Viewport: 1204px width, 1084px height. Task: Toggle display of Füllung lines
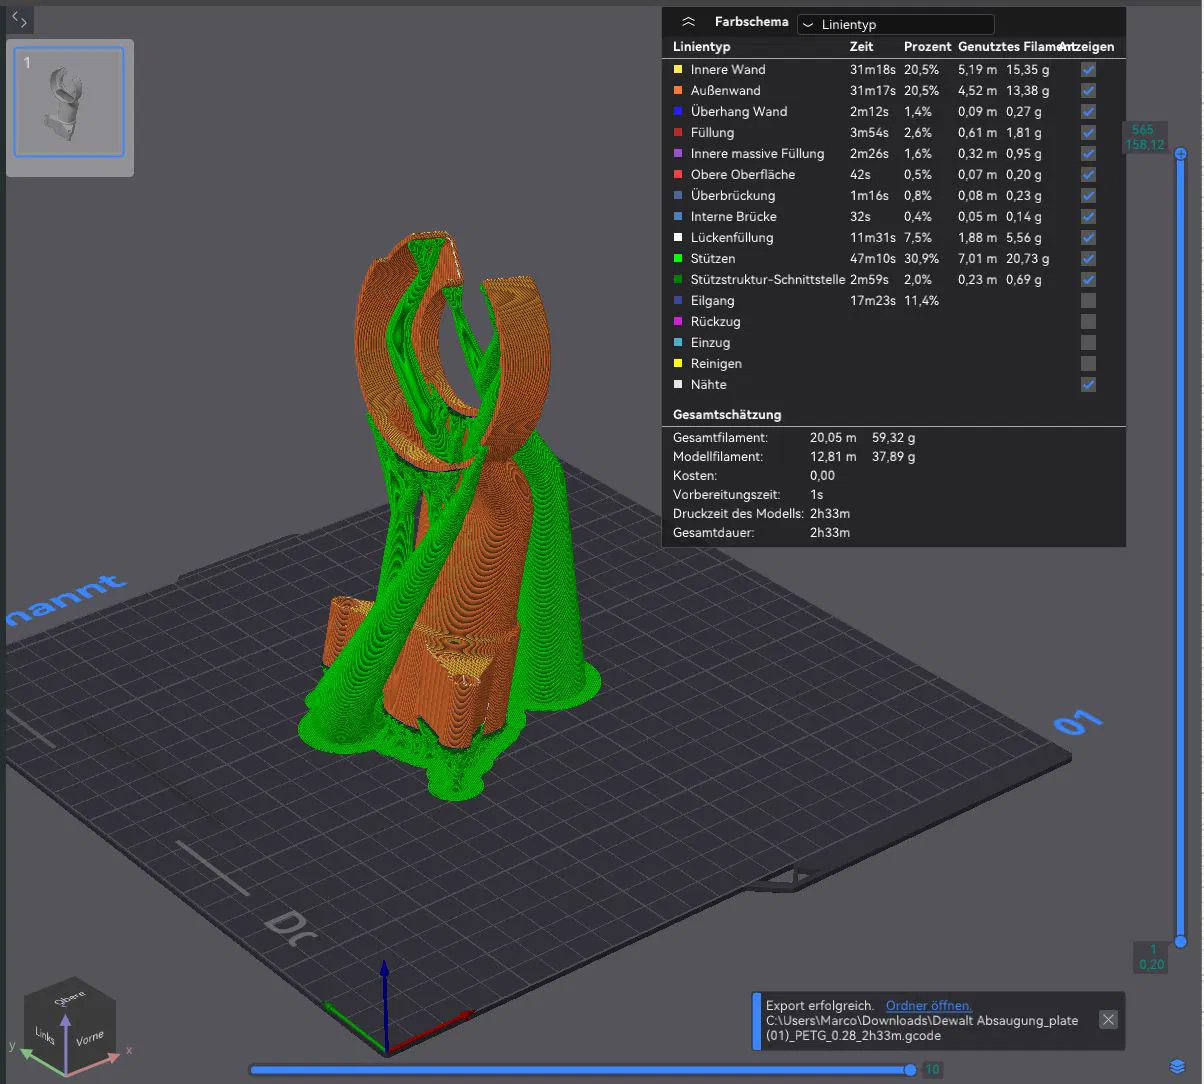tap(1088, 133)
